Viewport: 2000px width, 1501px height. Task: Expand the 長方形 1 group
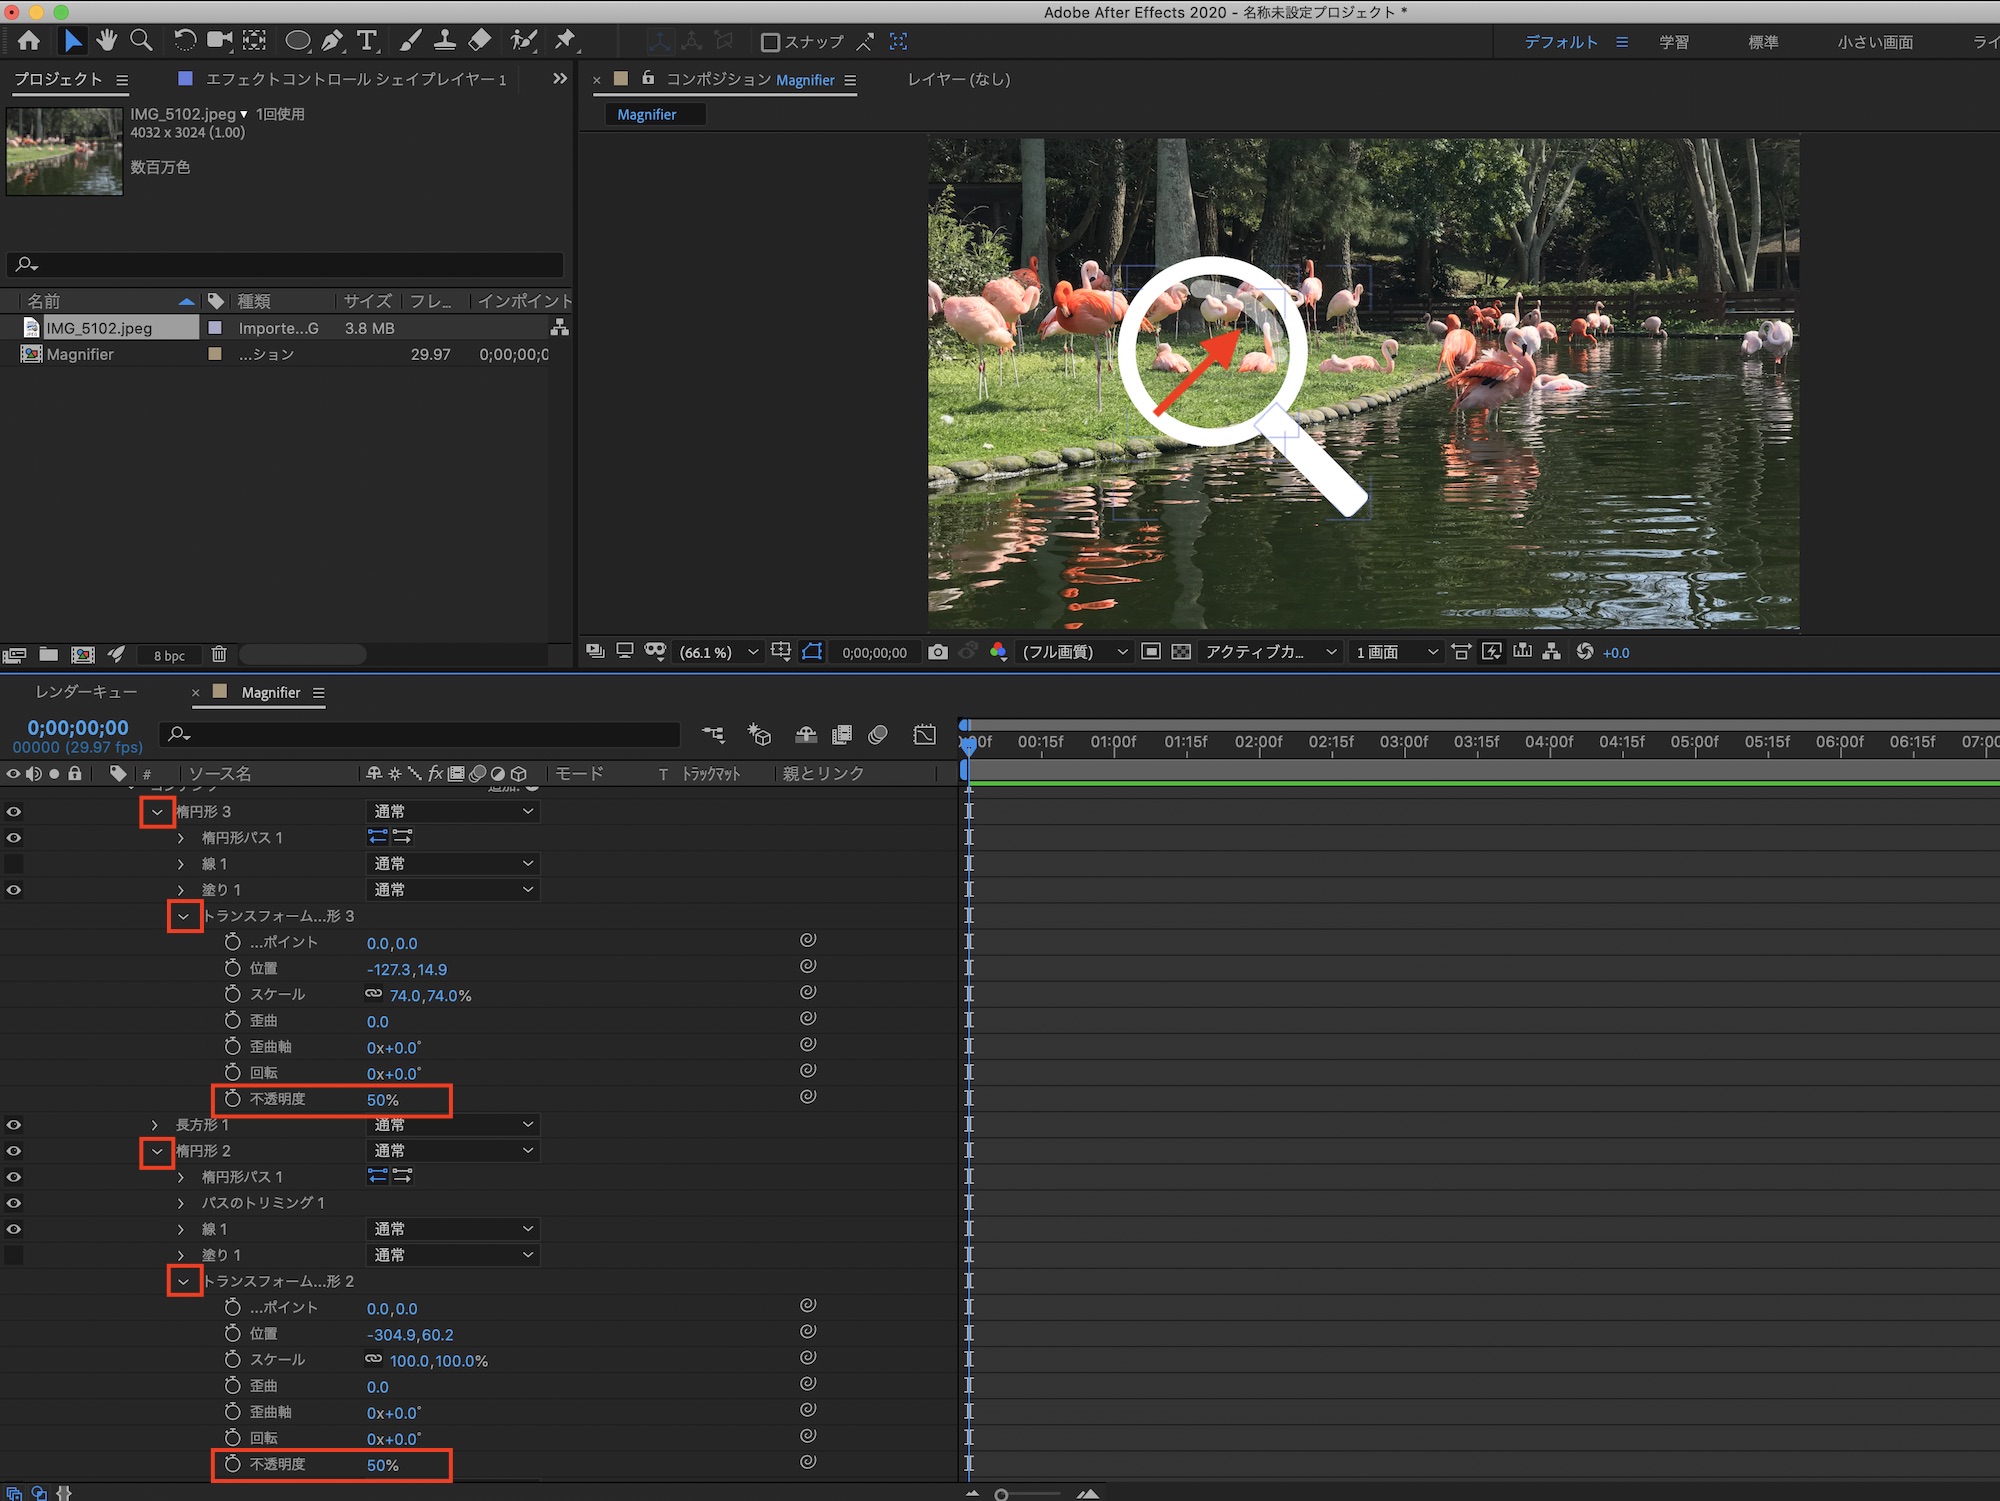tap(155, 1125)
